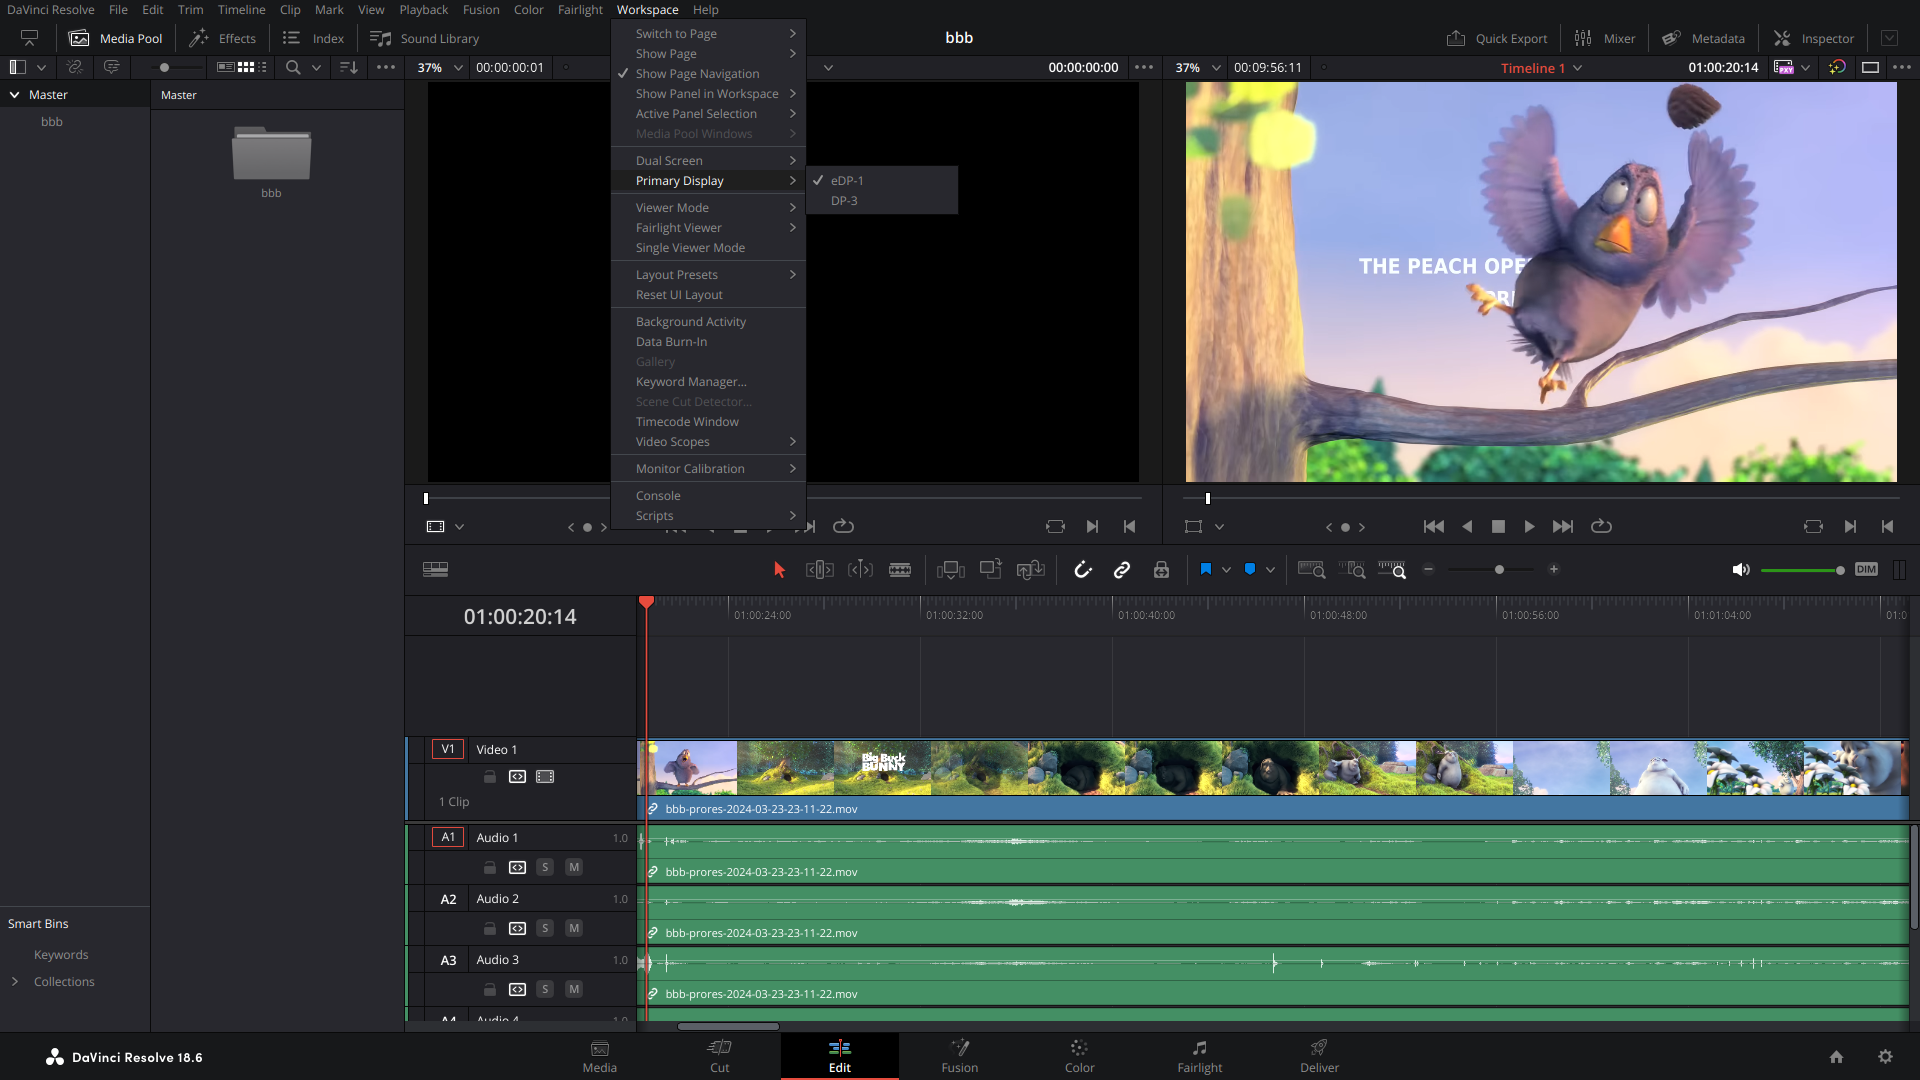Open the Quick Export button
Screen dimensions: 1920x1080
coord(1497,38)
